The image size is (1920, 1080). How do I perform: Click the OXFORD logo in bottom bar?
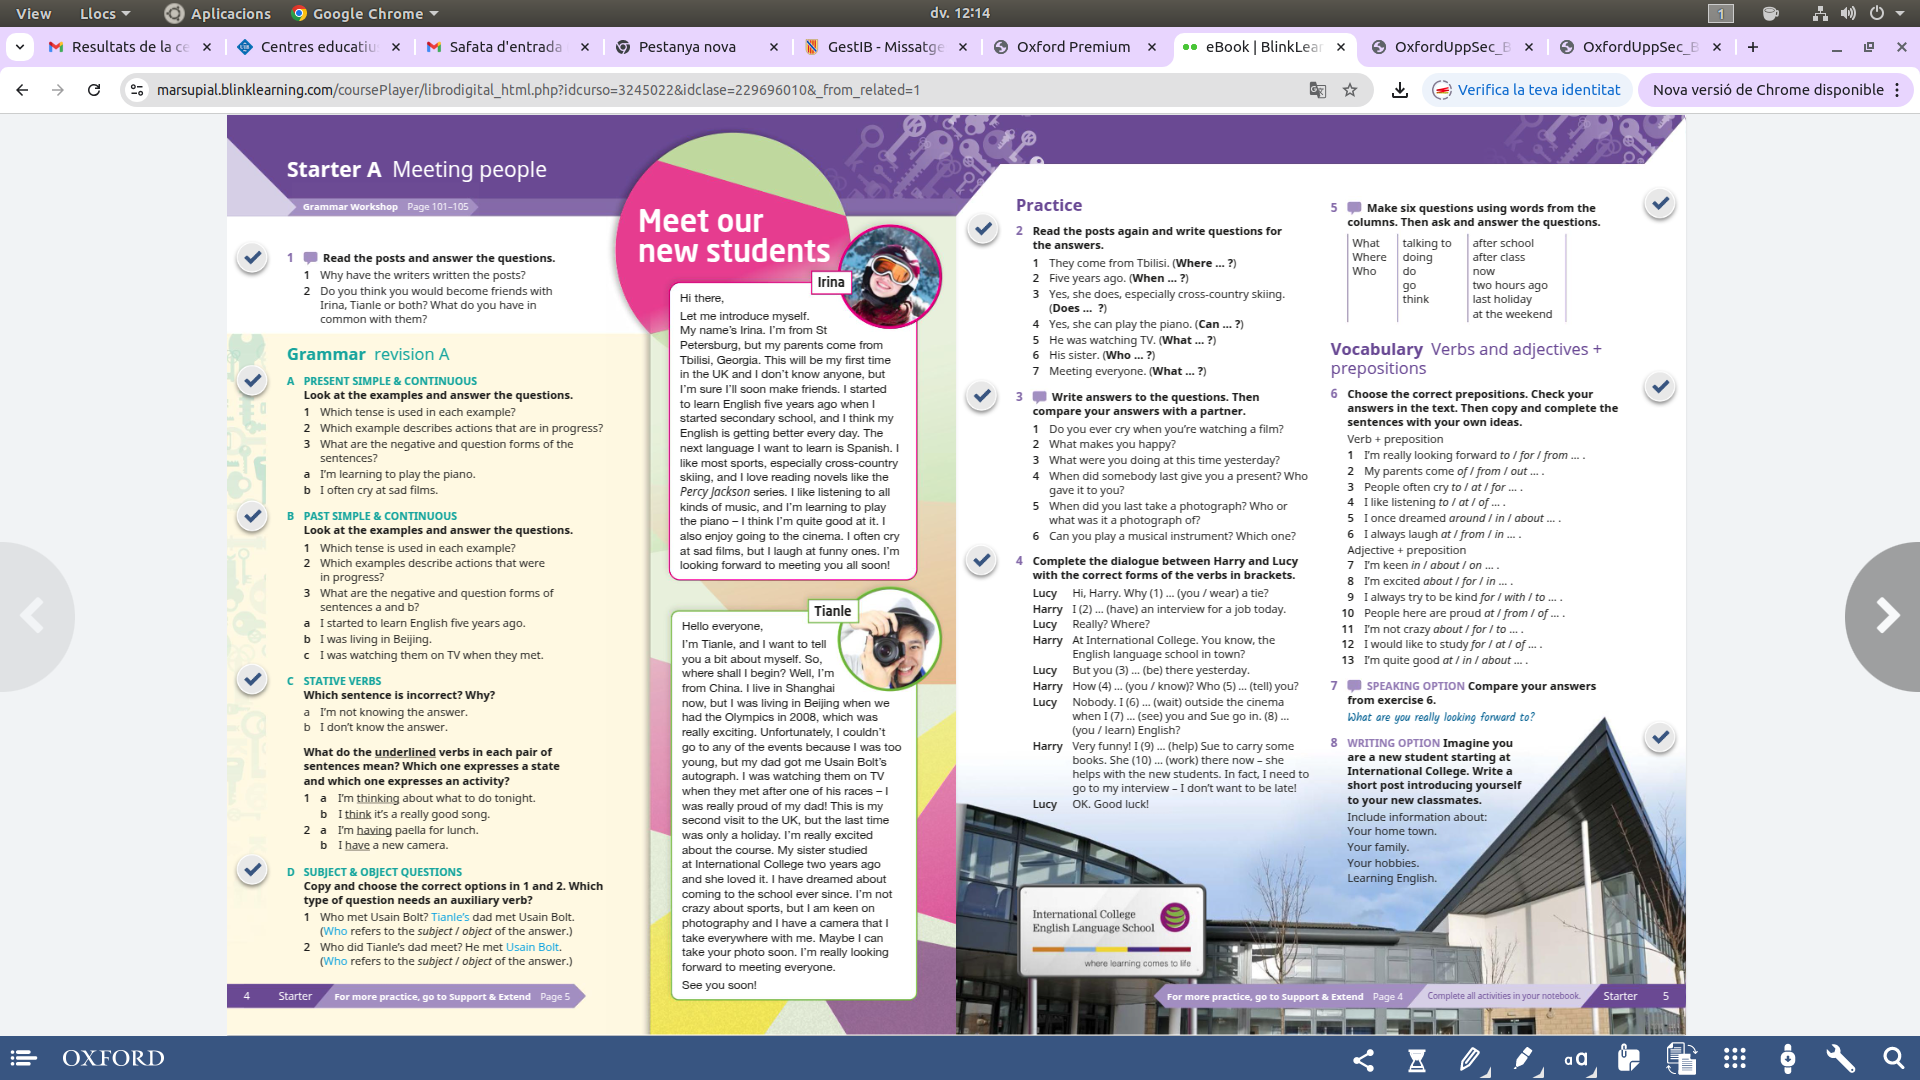[x=113, y=1058]
